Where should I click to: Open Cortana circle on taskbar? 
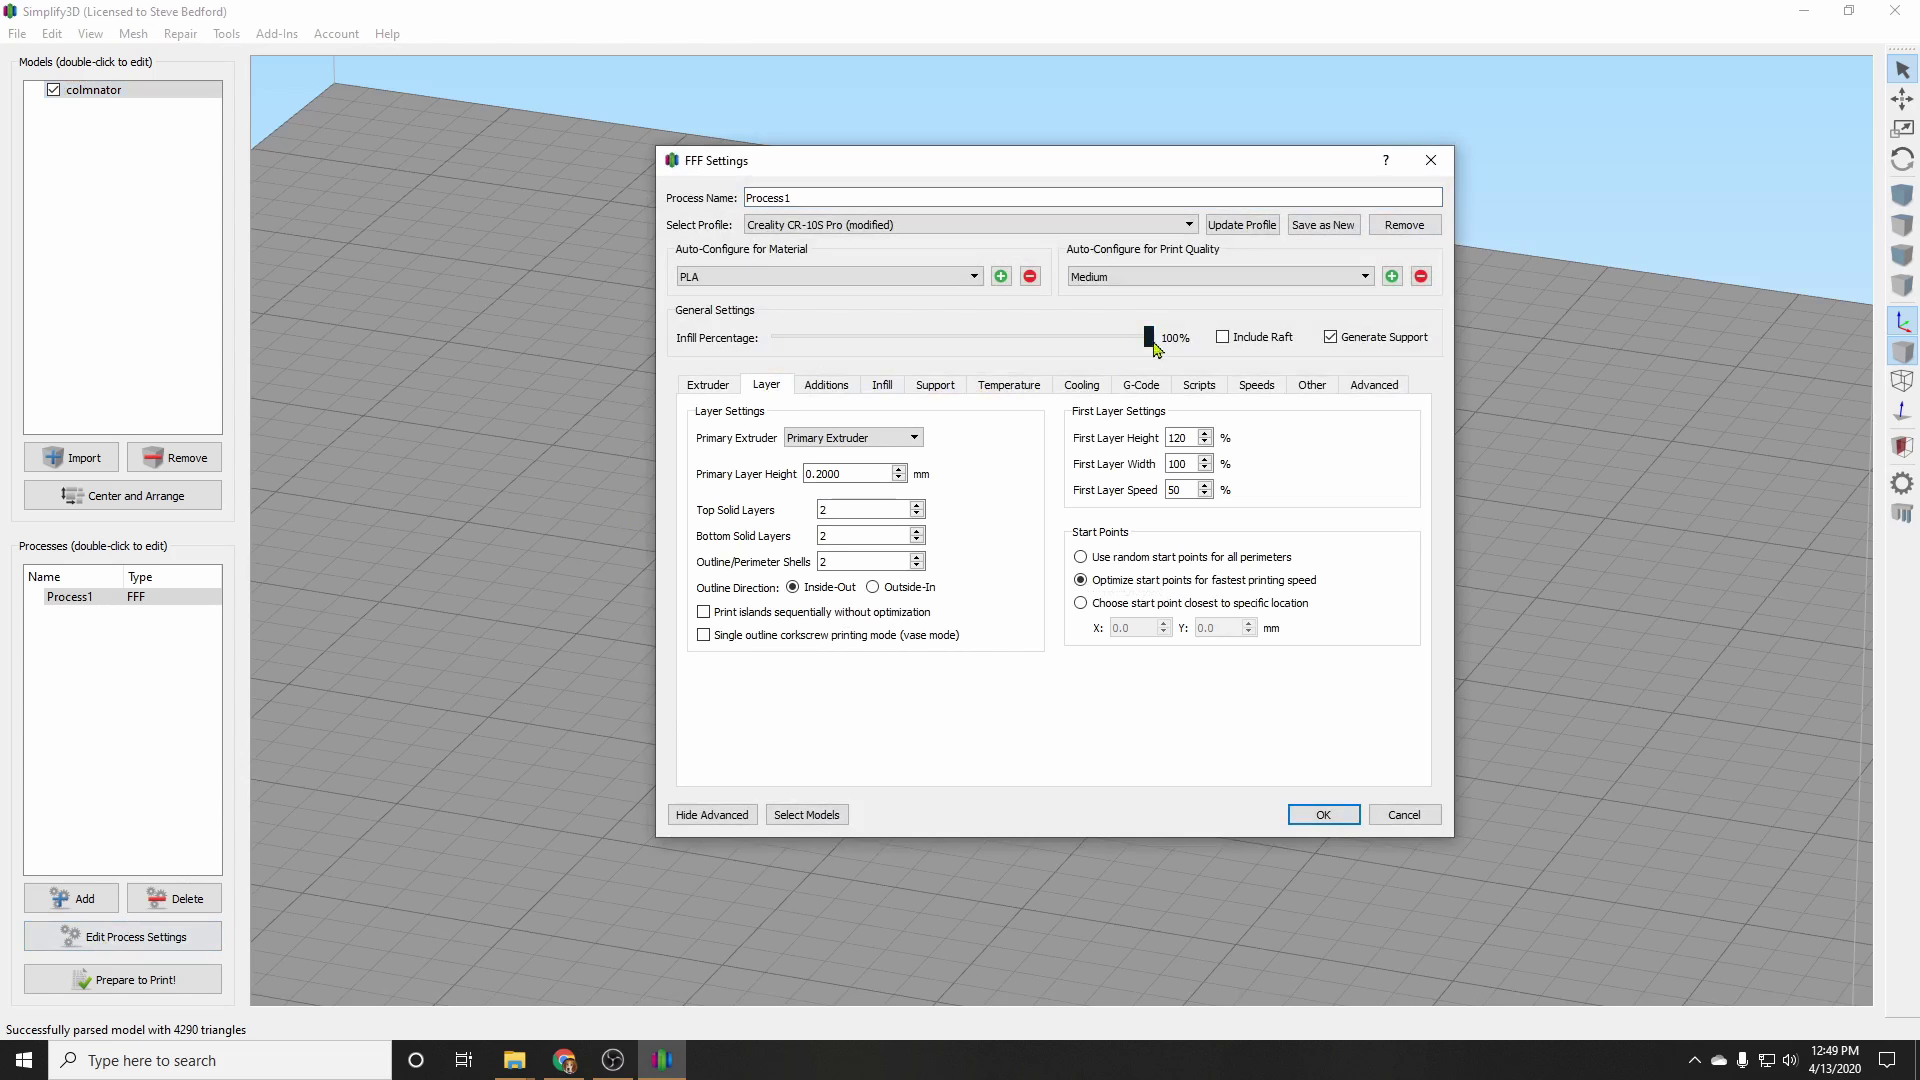click(x=416, y=1060)
